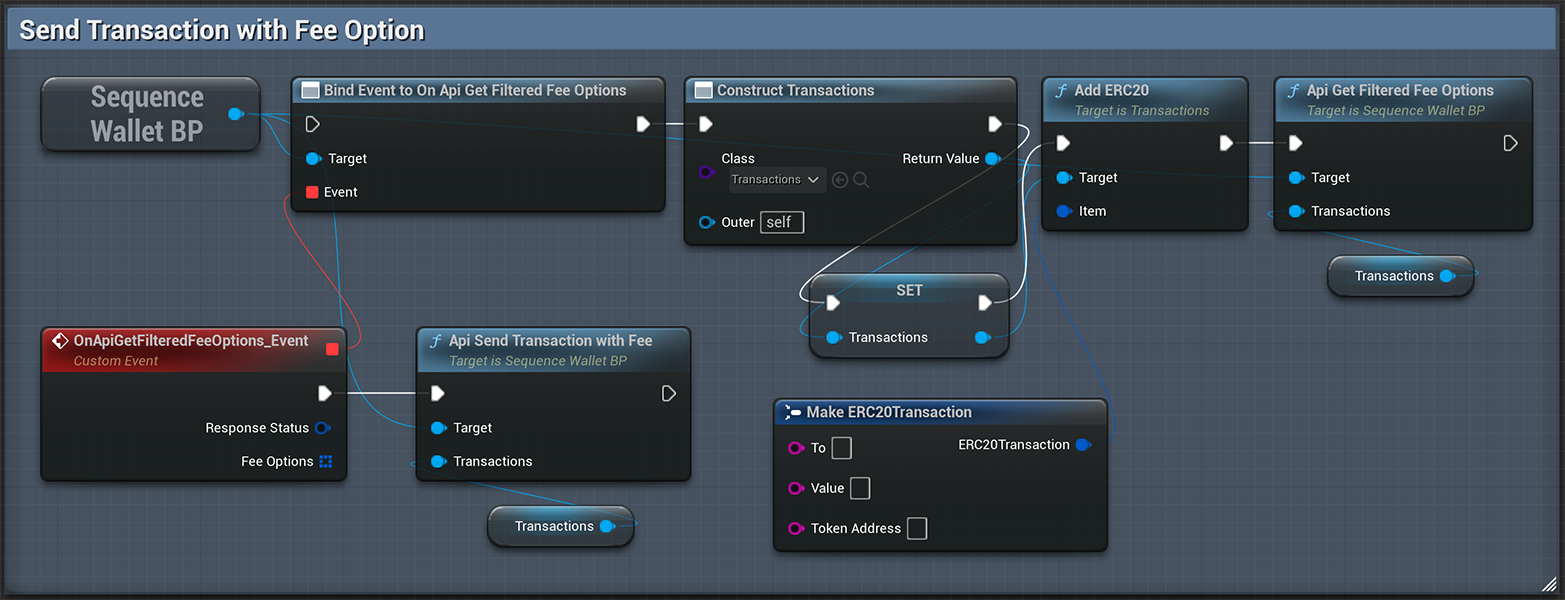The width and height of the screenshot is (1565, 600).
Task: Click exec input pin on Construct Transactions node
Action: click(x=706, y=124)
